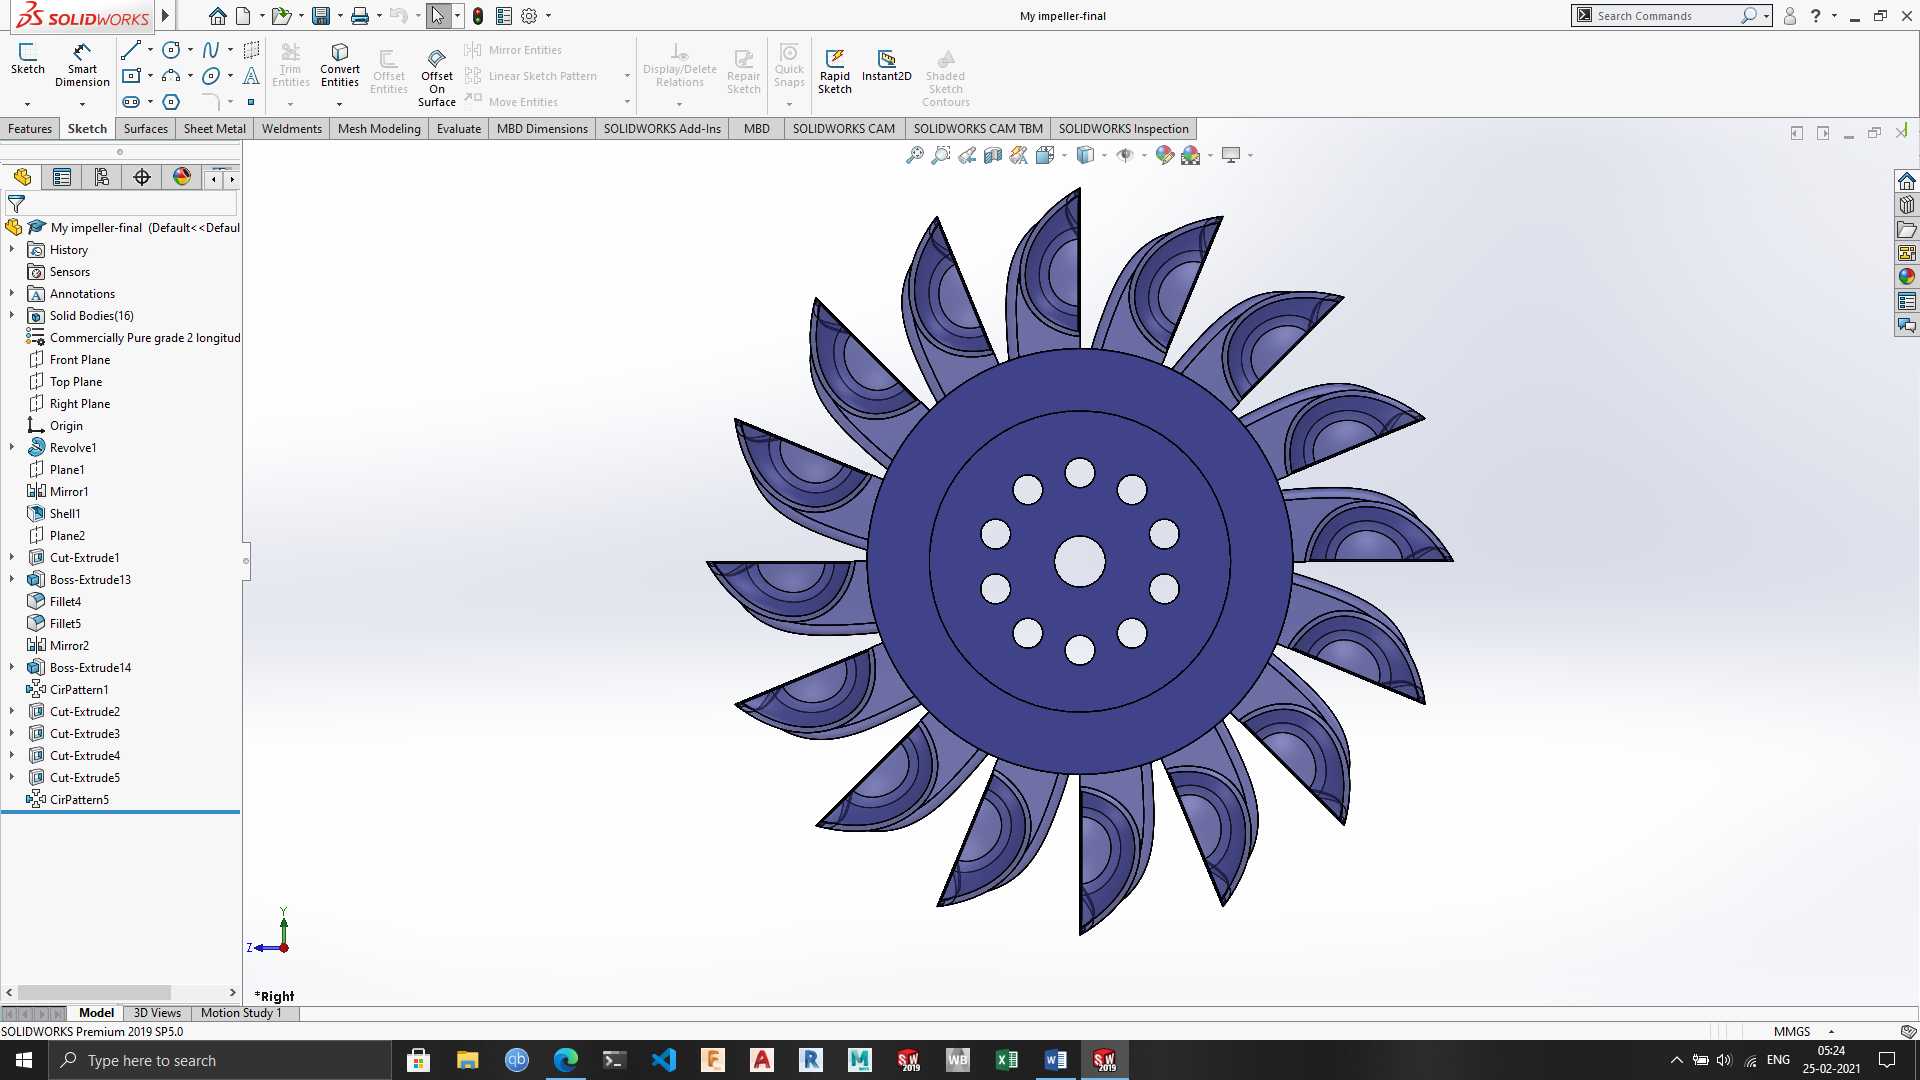Open Visual Studio Code from taskbar
1920x1080 pixels.
point(663,1060)
